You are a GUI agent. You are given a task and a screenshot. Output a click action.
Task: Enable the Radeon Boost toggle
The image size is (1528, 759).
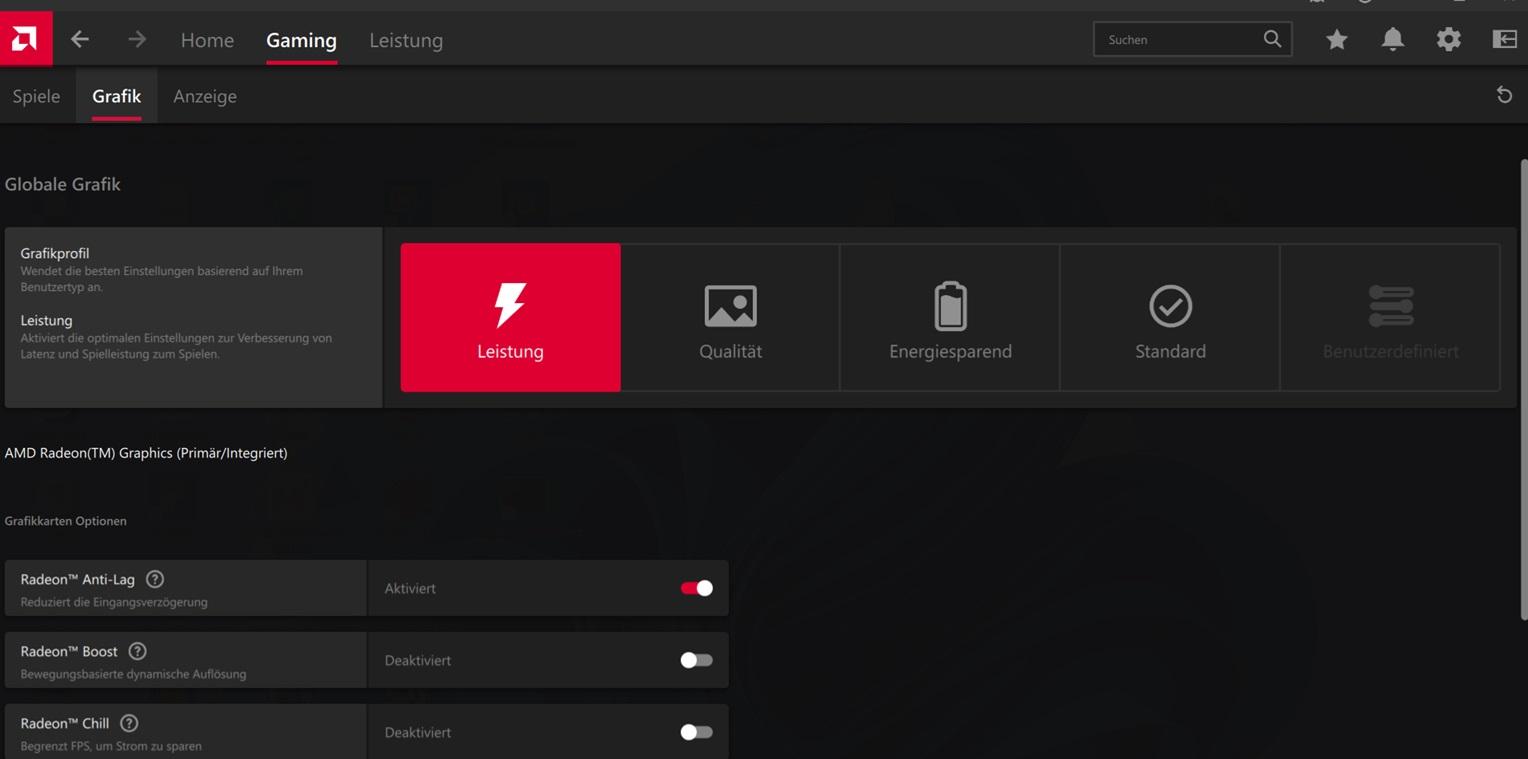click(696, 660)
